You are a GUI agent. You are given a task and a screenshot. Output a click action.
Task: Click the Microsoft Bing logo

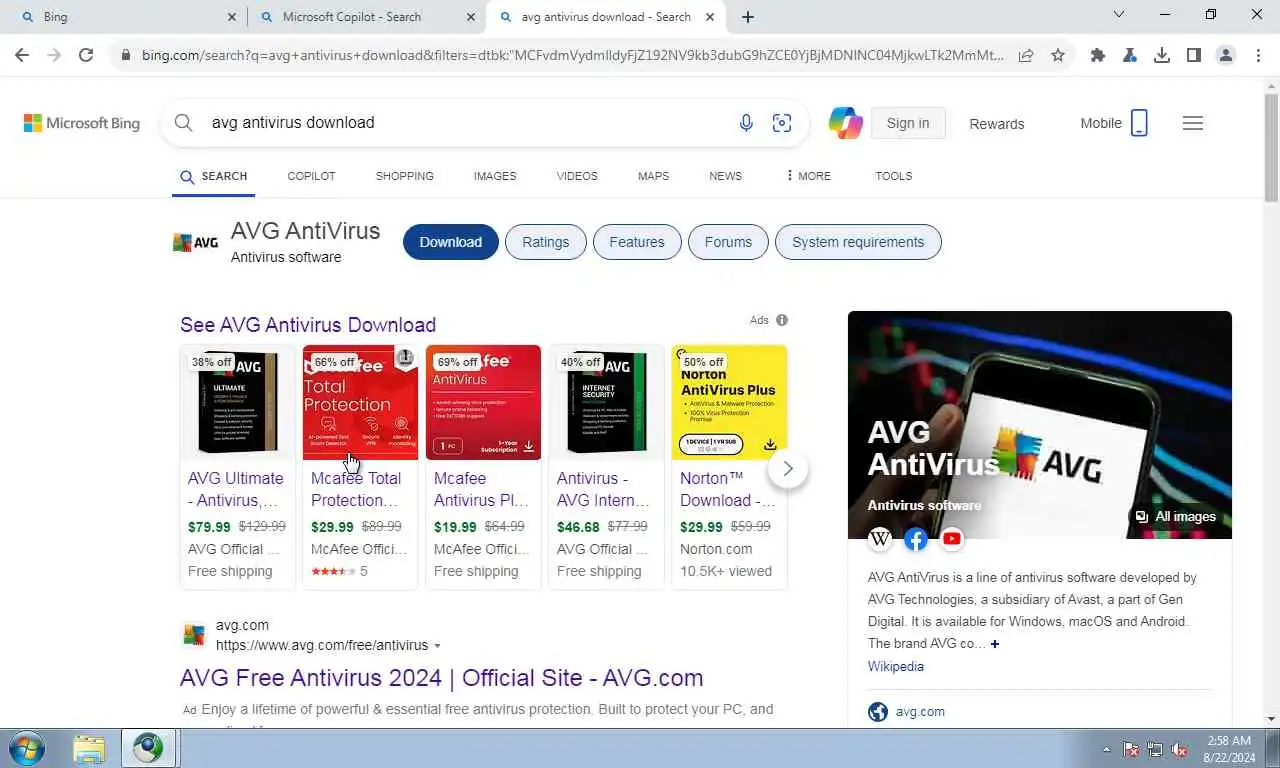[82, 123]
